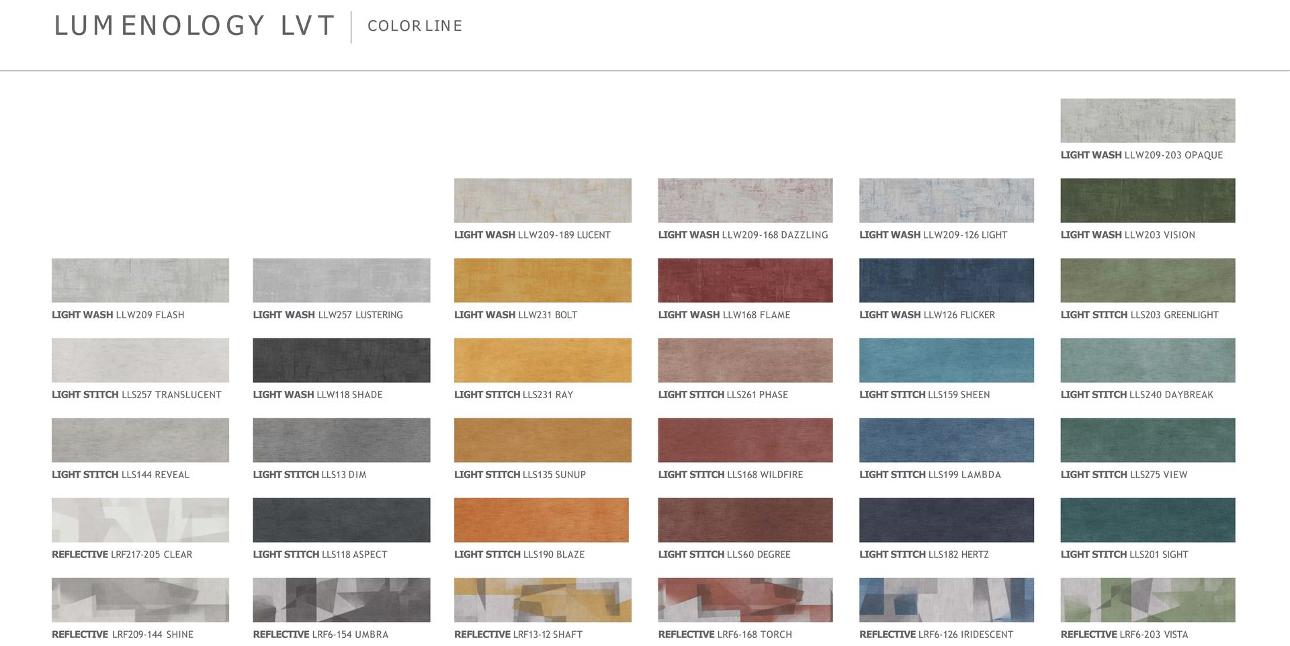Viewport: 1290px width, 646px height.
Task: Click the "LIGHT STITCH LLS199 LAMBDA" label
Action: coord(930,475)
